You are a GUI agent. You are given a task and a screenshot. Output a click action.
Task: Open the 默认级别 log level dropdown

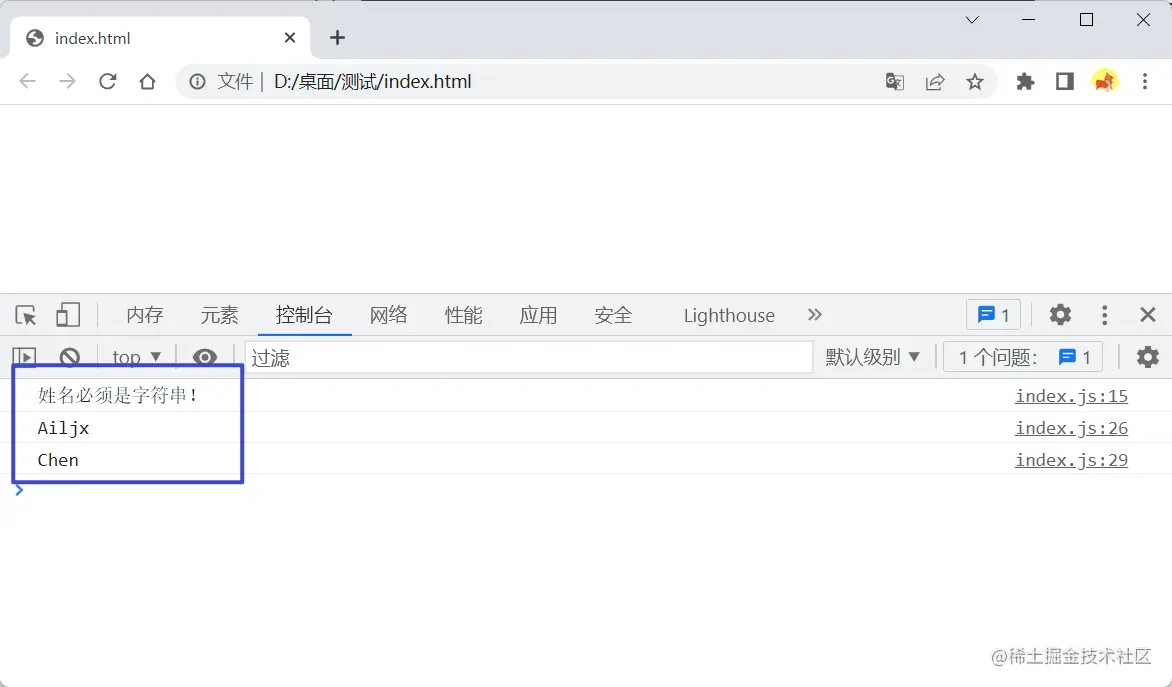point(871,357)
